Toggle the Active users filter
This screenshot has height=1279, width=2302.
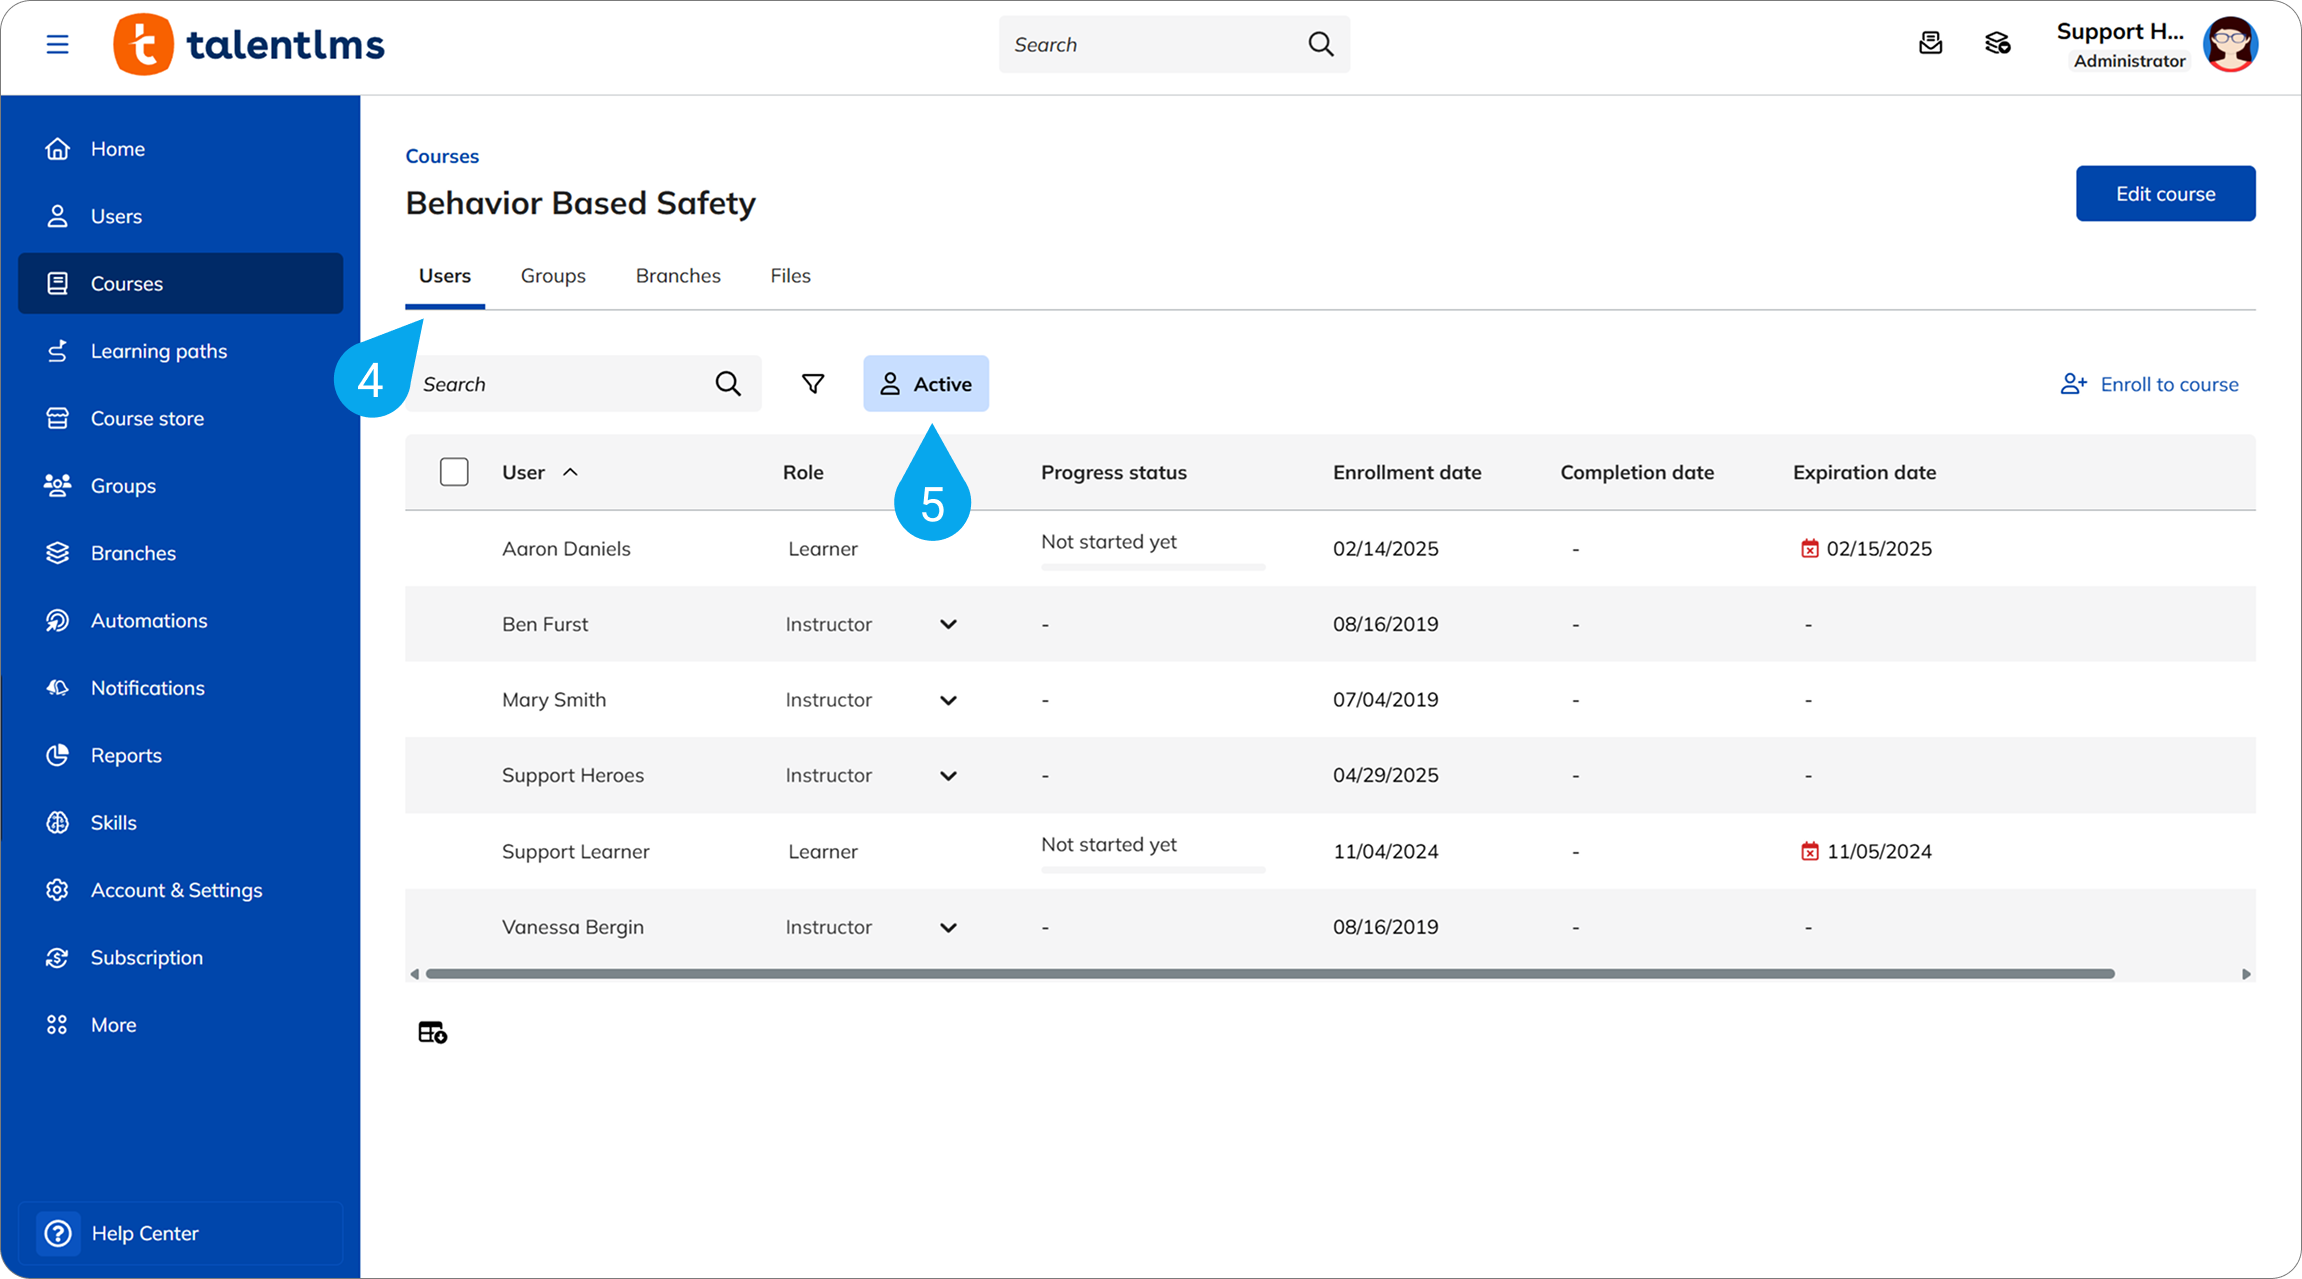926,384
